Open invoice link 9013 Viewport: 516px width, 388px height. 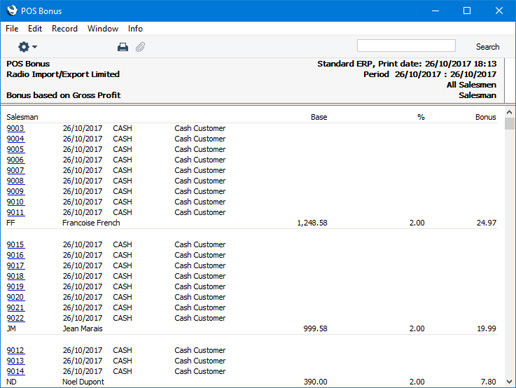click(x=15, y=361)
